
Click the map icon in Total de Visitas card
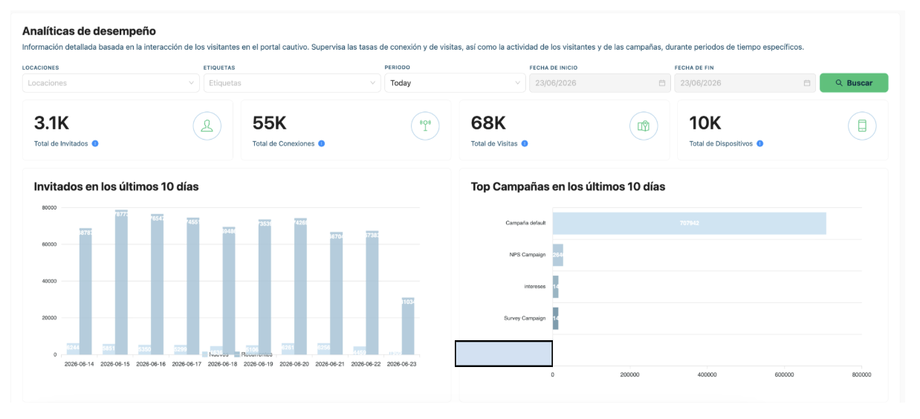(x=644, y=126)
